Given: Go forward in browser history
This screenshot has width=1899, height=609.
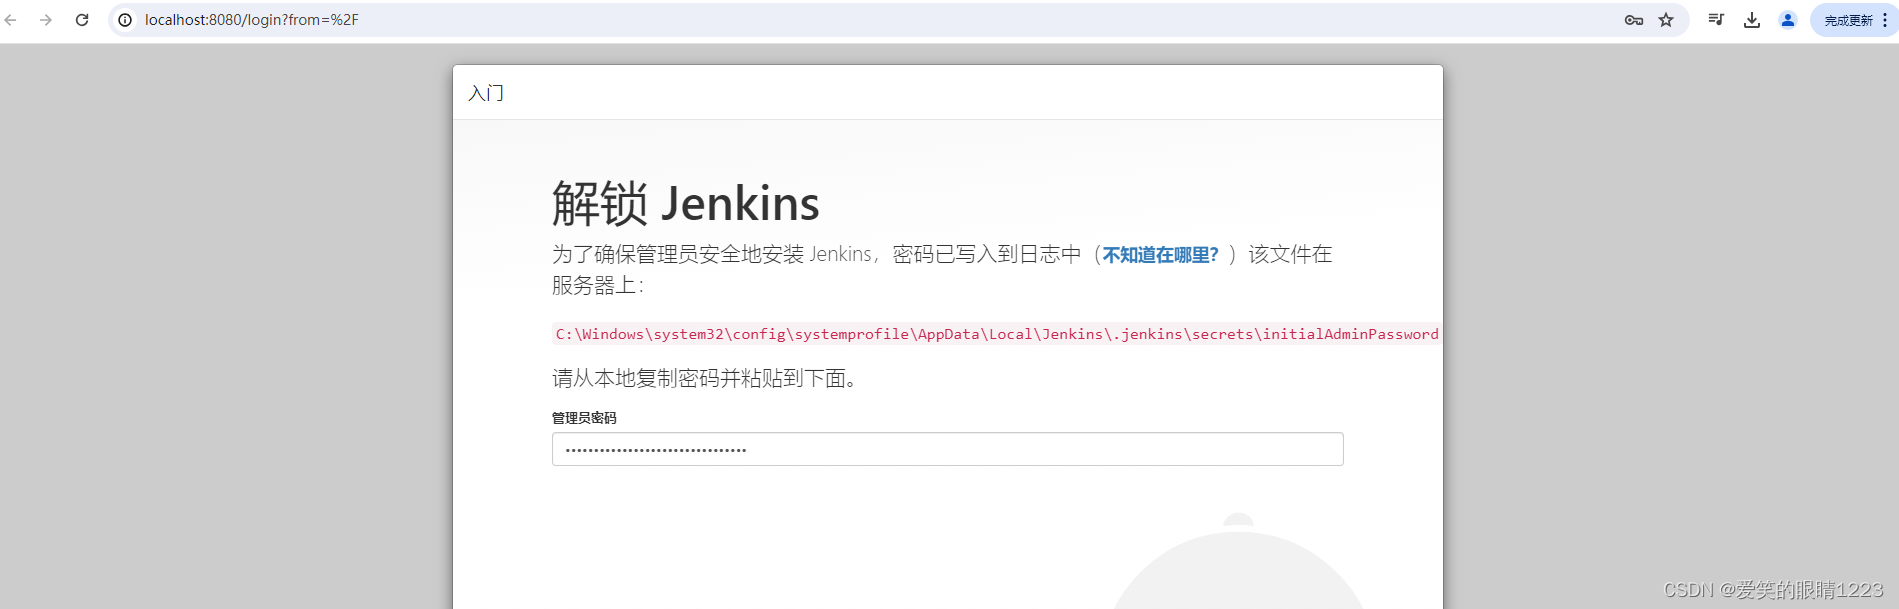Looking at the screenshot, I should point(46,20).
